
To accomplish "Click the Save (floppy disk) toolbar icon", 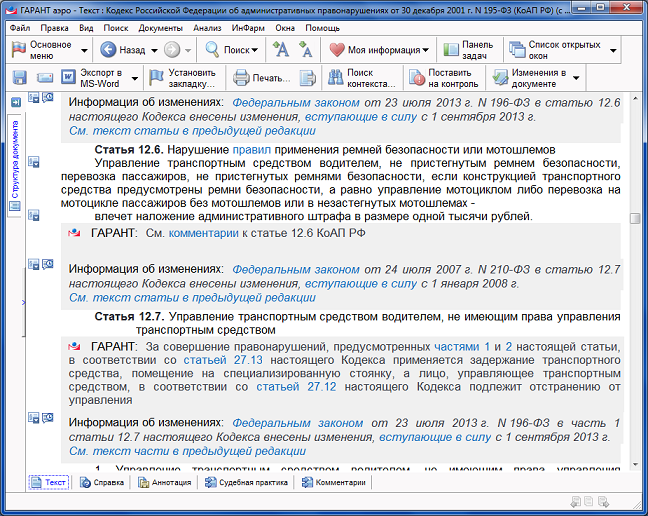I will (19, 77).
